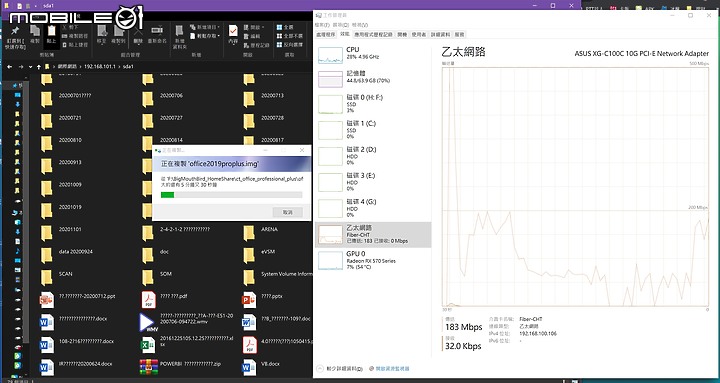The width and height of the screenshot is (720, 383).
Task: Open Task Manager File (檔案) menu
Action: [323, 24]
